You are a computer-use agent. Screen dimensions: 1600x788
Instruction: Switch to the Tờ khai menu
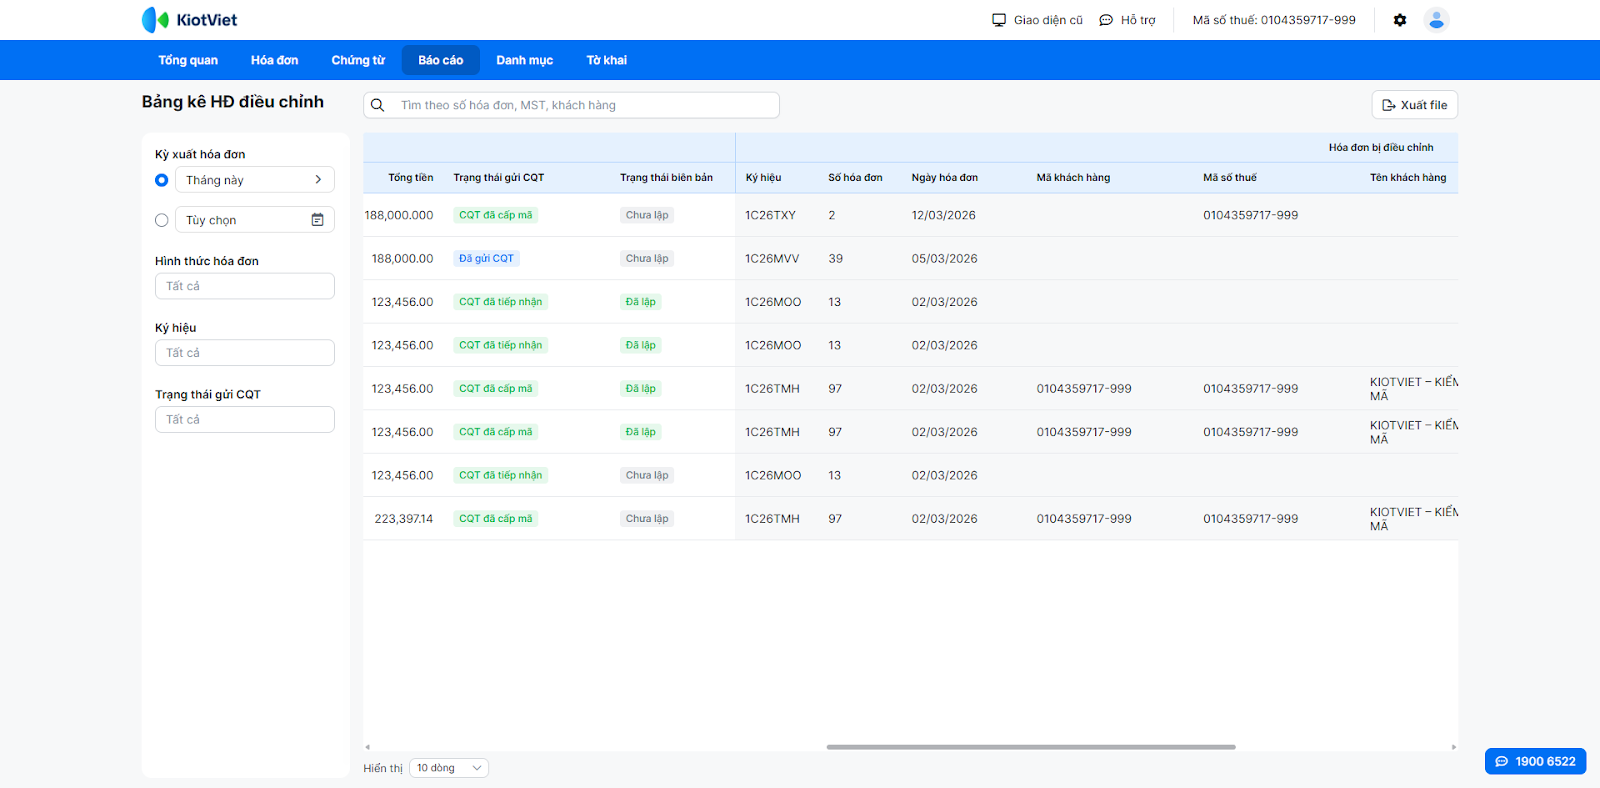[606, 60]
